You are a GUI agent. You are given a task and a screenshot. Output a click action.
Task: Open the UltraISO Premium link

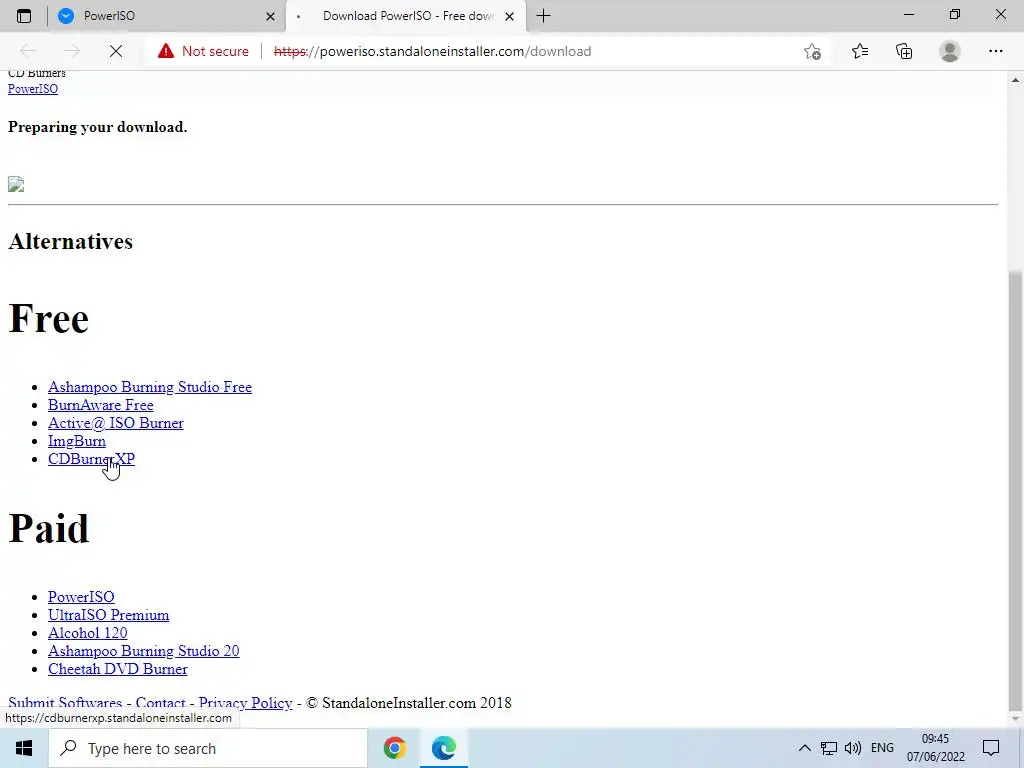108,615
